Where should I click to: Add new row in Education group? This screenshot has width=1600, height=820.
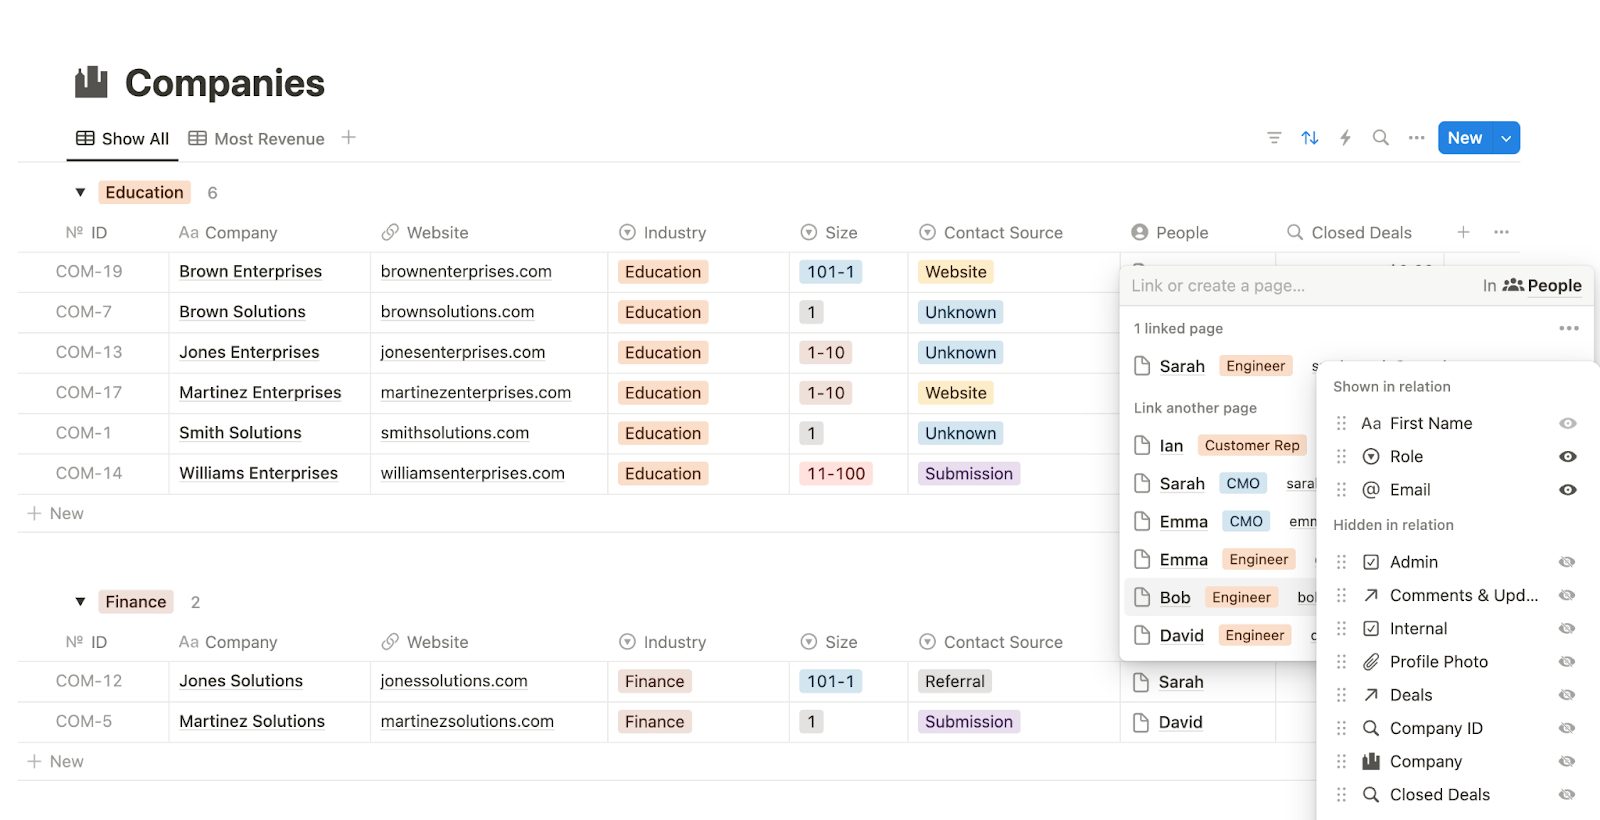click(56, 513)
